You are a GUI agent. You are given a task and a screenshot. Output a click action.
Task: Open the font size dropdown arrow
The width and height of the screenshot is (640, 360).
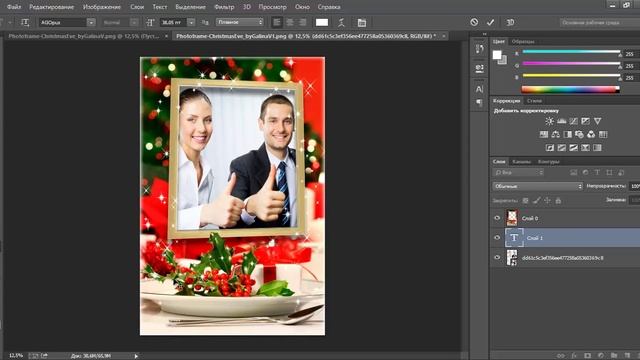point(191,22)
